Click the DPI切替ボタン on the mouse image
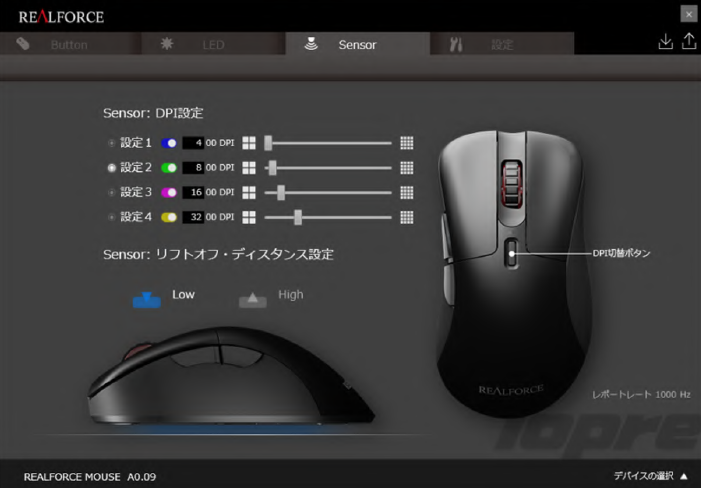 coord(512,253)
